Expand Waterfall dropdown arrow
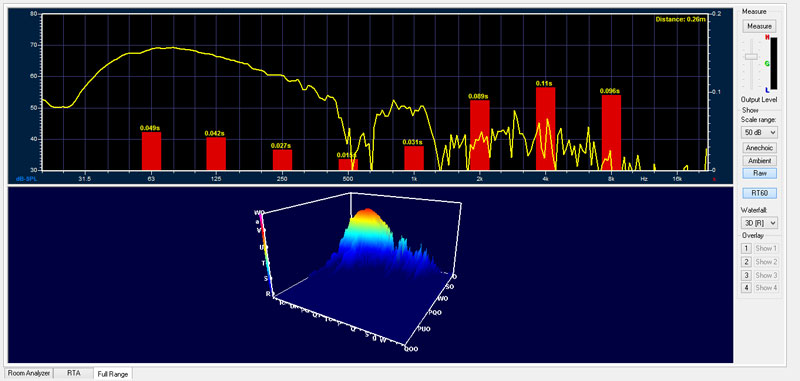The width and height of the screenshot is (800, 381). click(x=772, y=223)
